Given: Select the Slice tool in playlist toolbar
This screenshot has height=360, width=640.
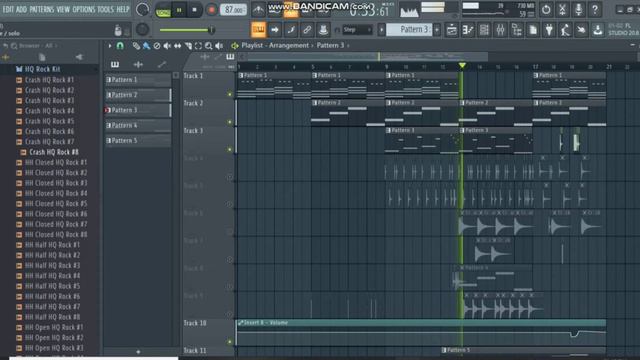Looking at the screenshot, I should [x=188, y=46].
